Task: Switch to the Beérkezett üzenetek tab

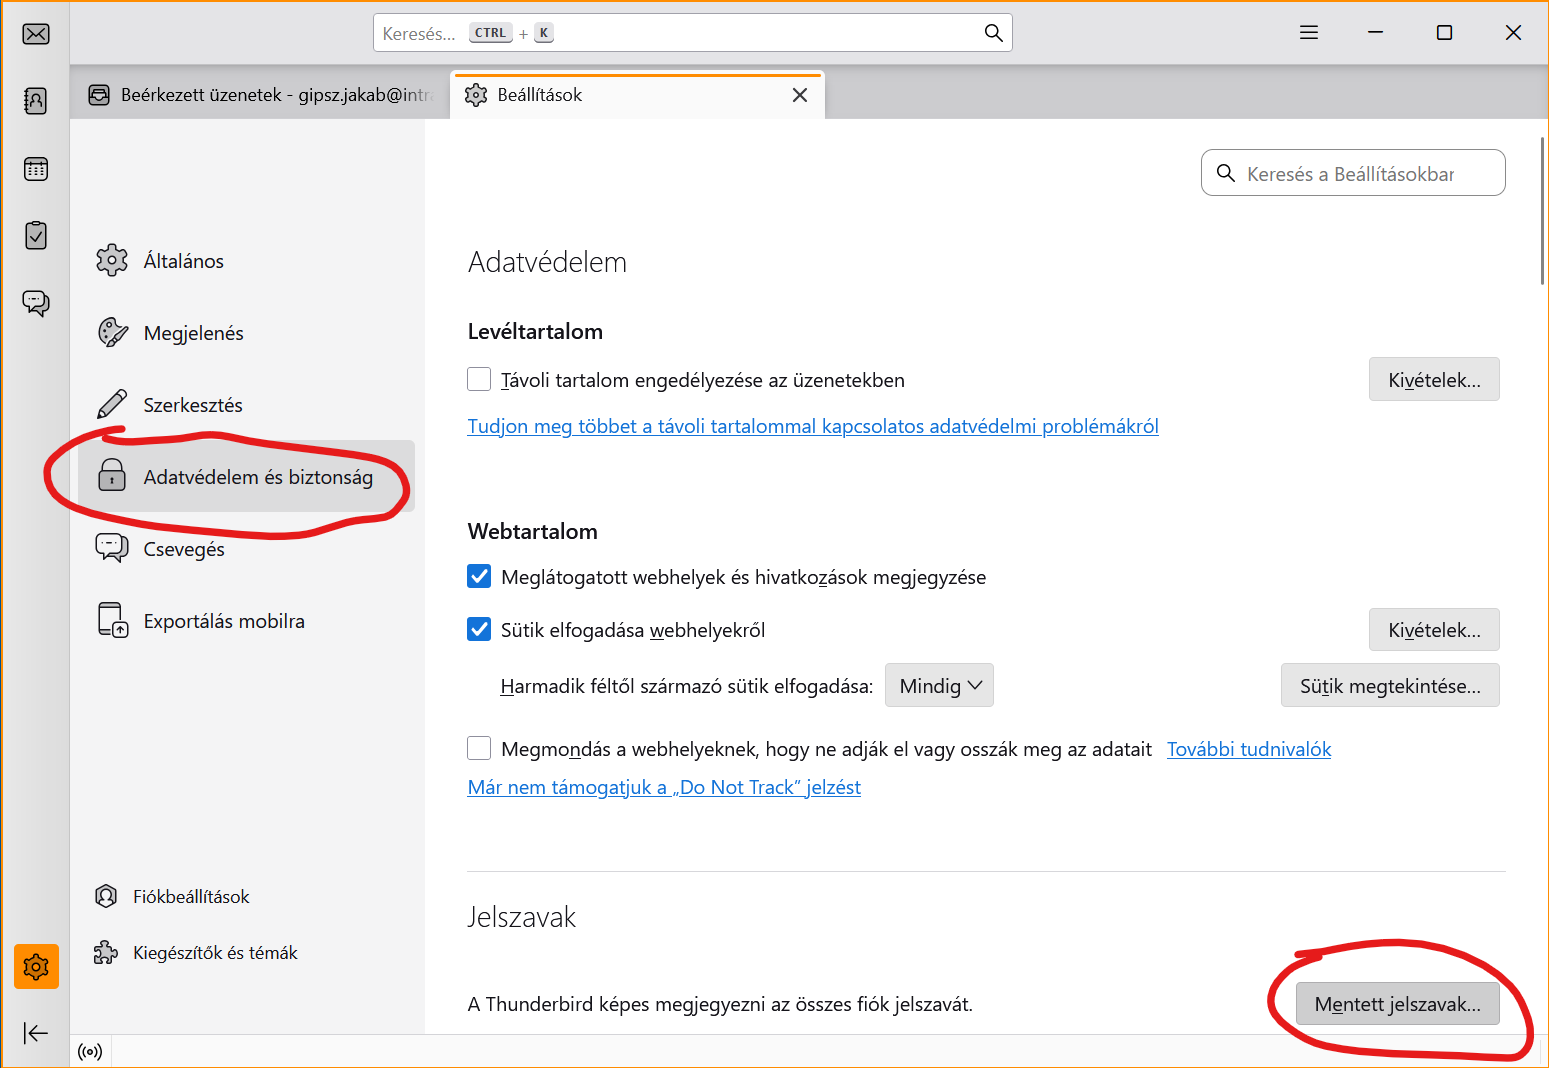Action: coord(260,95)
